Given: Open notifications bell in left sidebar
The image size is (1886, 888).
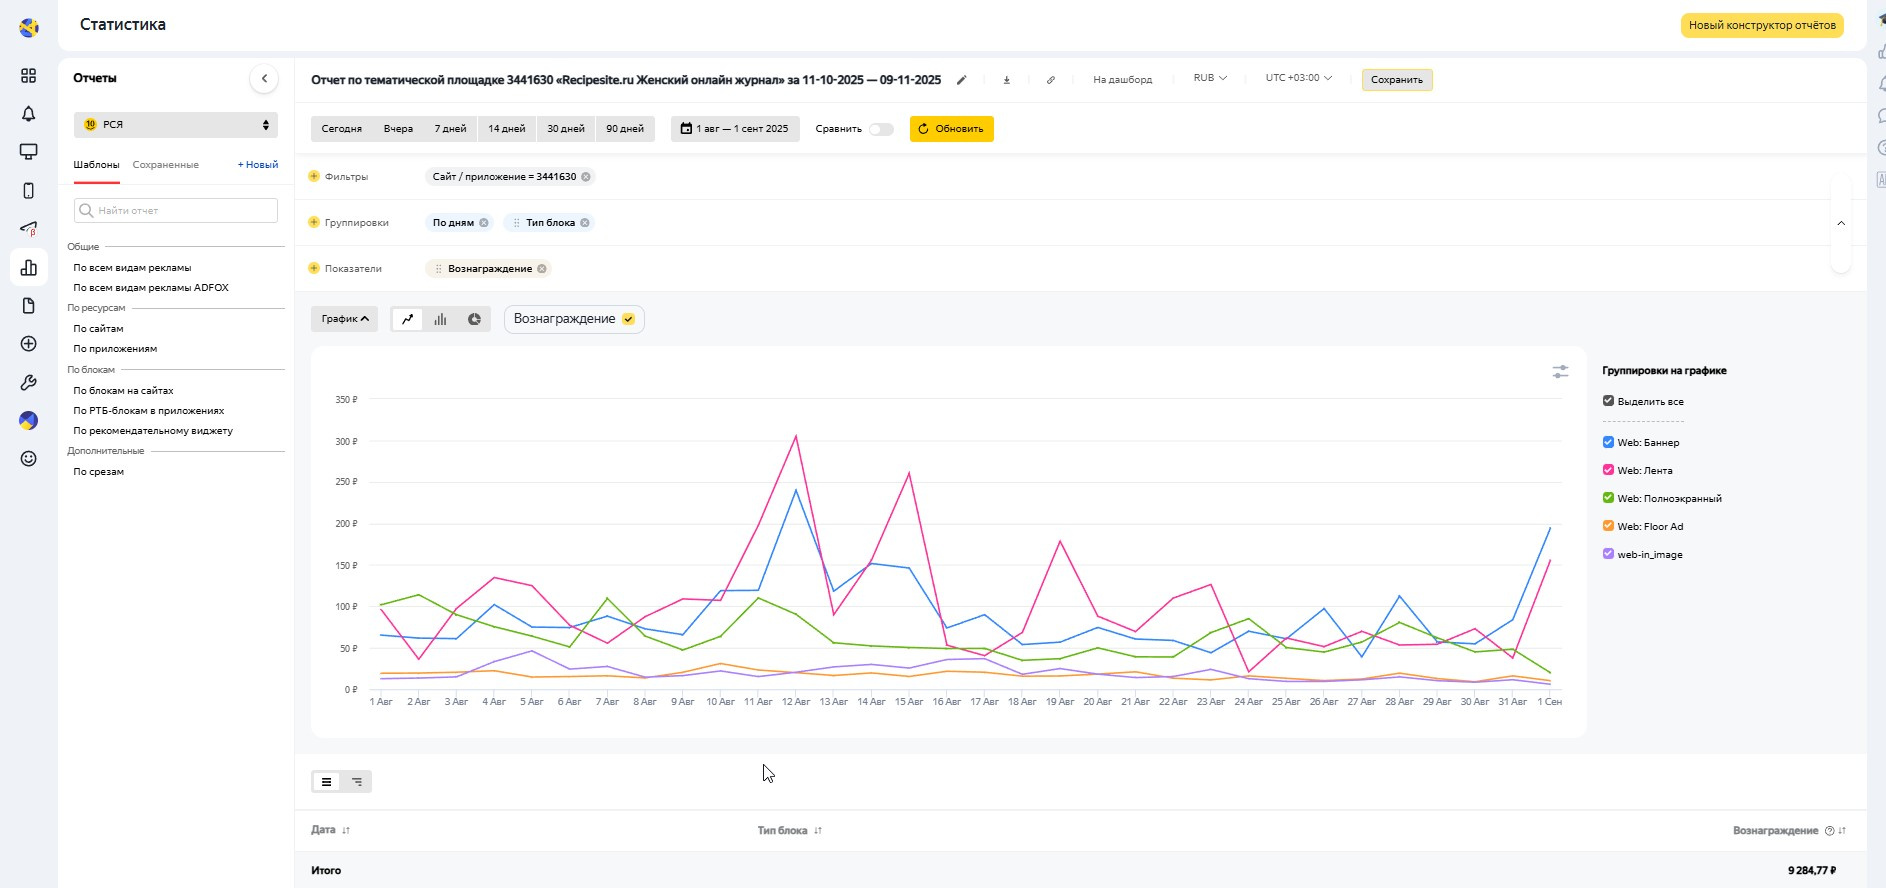Looking at the screenshot, I should tap(28, 114).
